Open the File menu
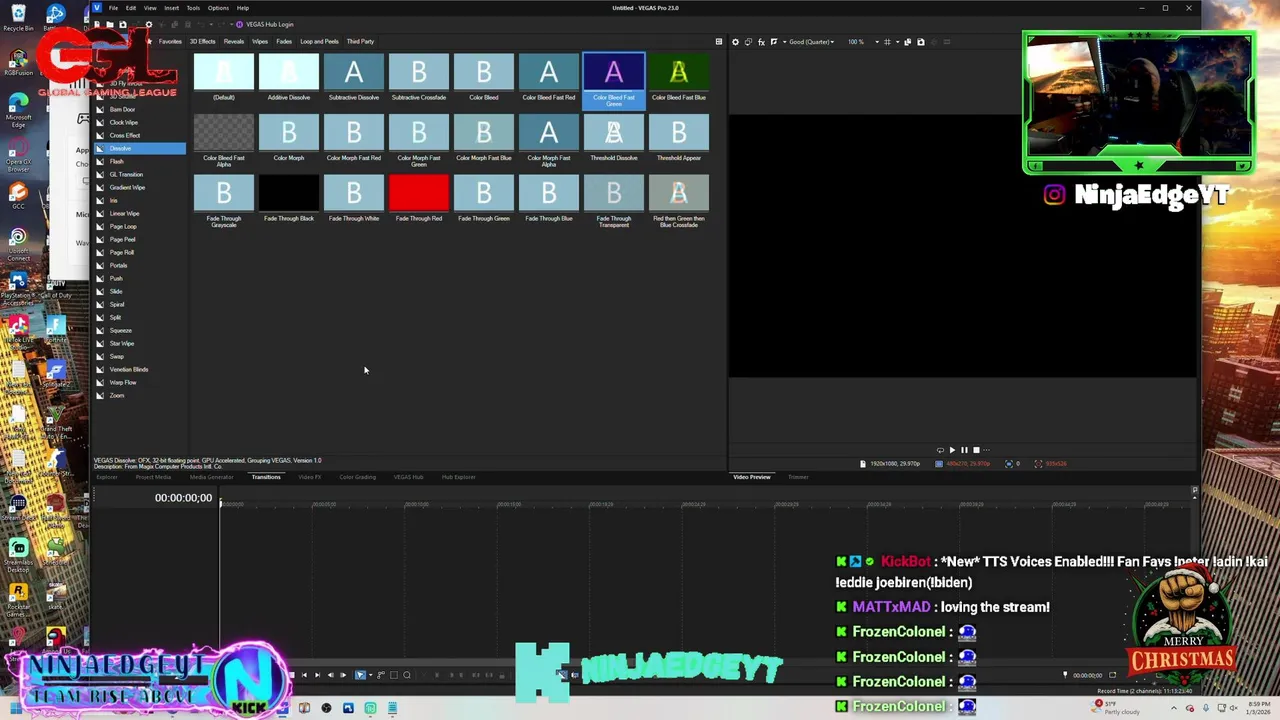 point(113,8)
